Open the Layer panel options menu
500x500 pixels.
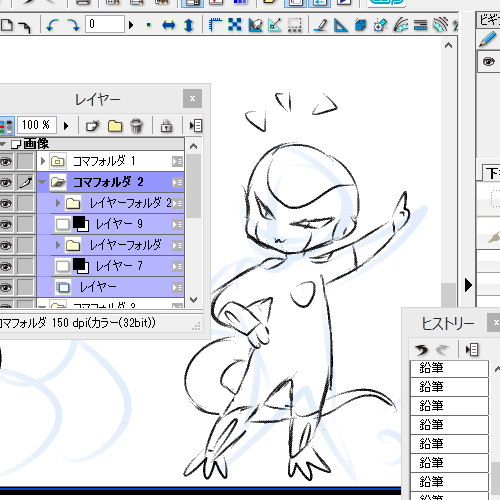(x=196, y=126)
